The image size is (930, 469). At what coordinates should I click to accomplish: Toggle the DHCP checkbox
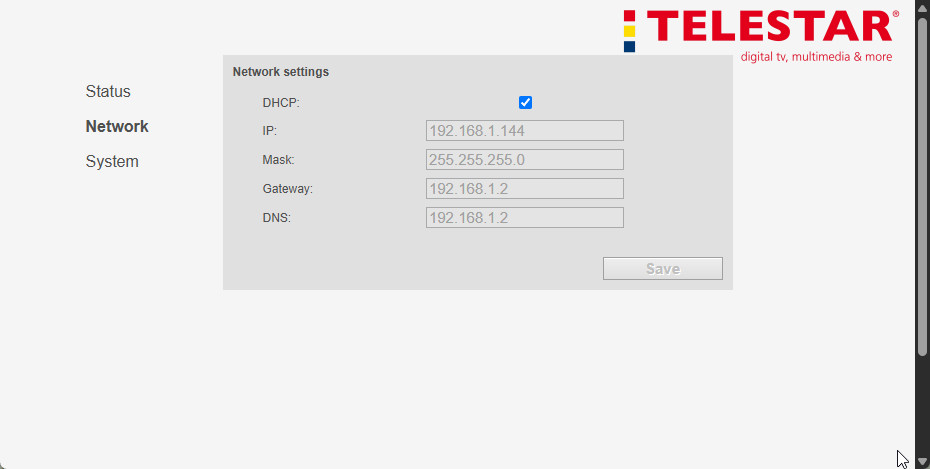tap(525, 102)
